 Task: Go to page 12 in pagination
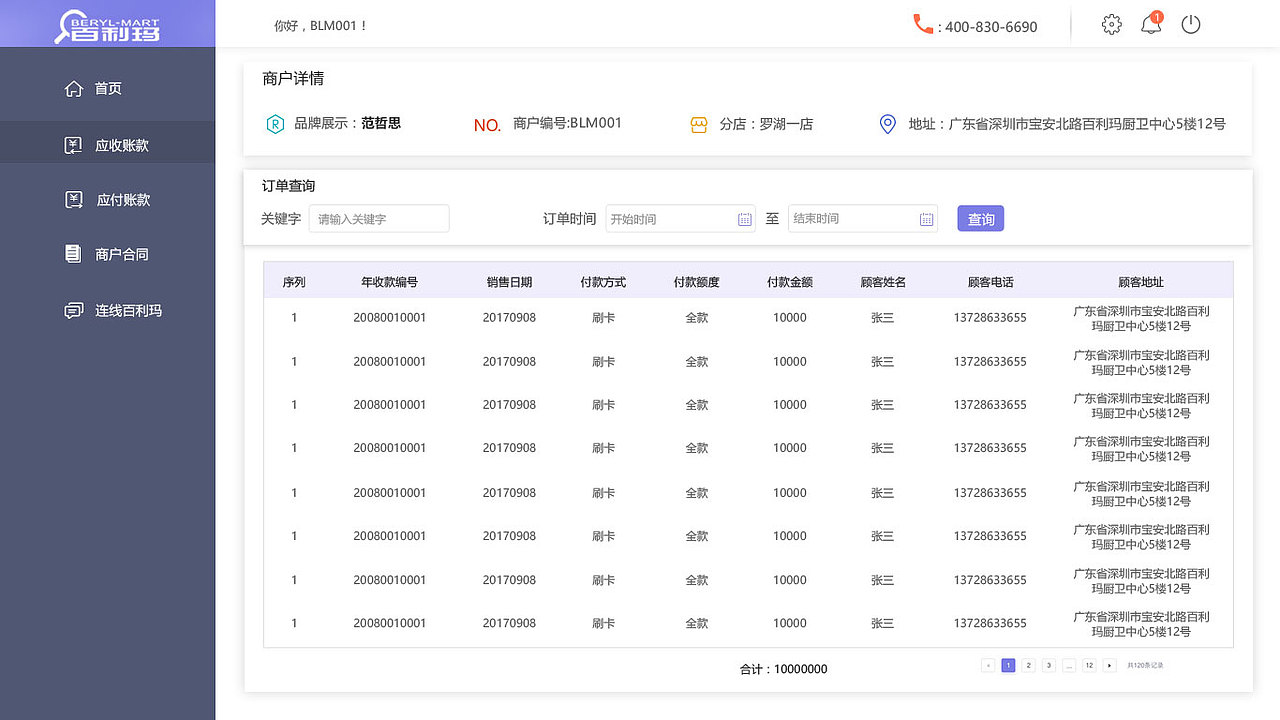pos(1089,665)
